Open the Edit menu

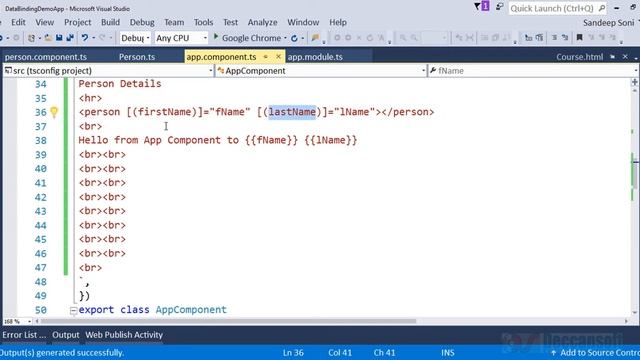click(x=18, y=22)
